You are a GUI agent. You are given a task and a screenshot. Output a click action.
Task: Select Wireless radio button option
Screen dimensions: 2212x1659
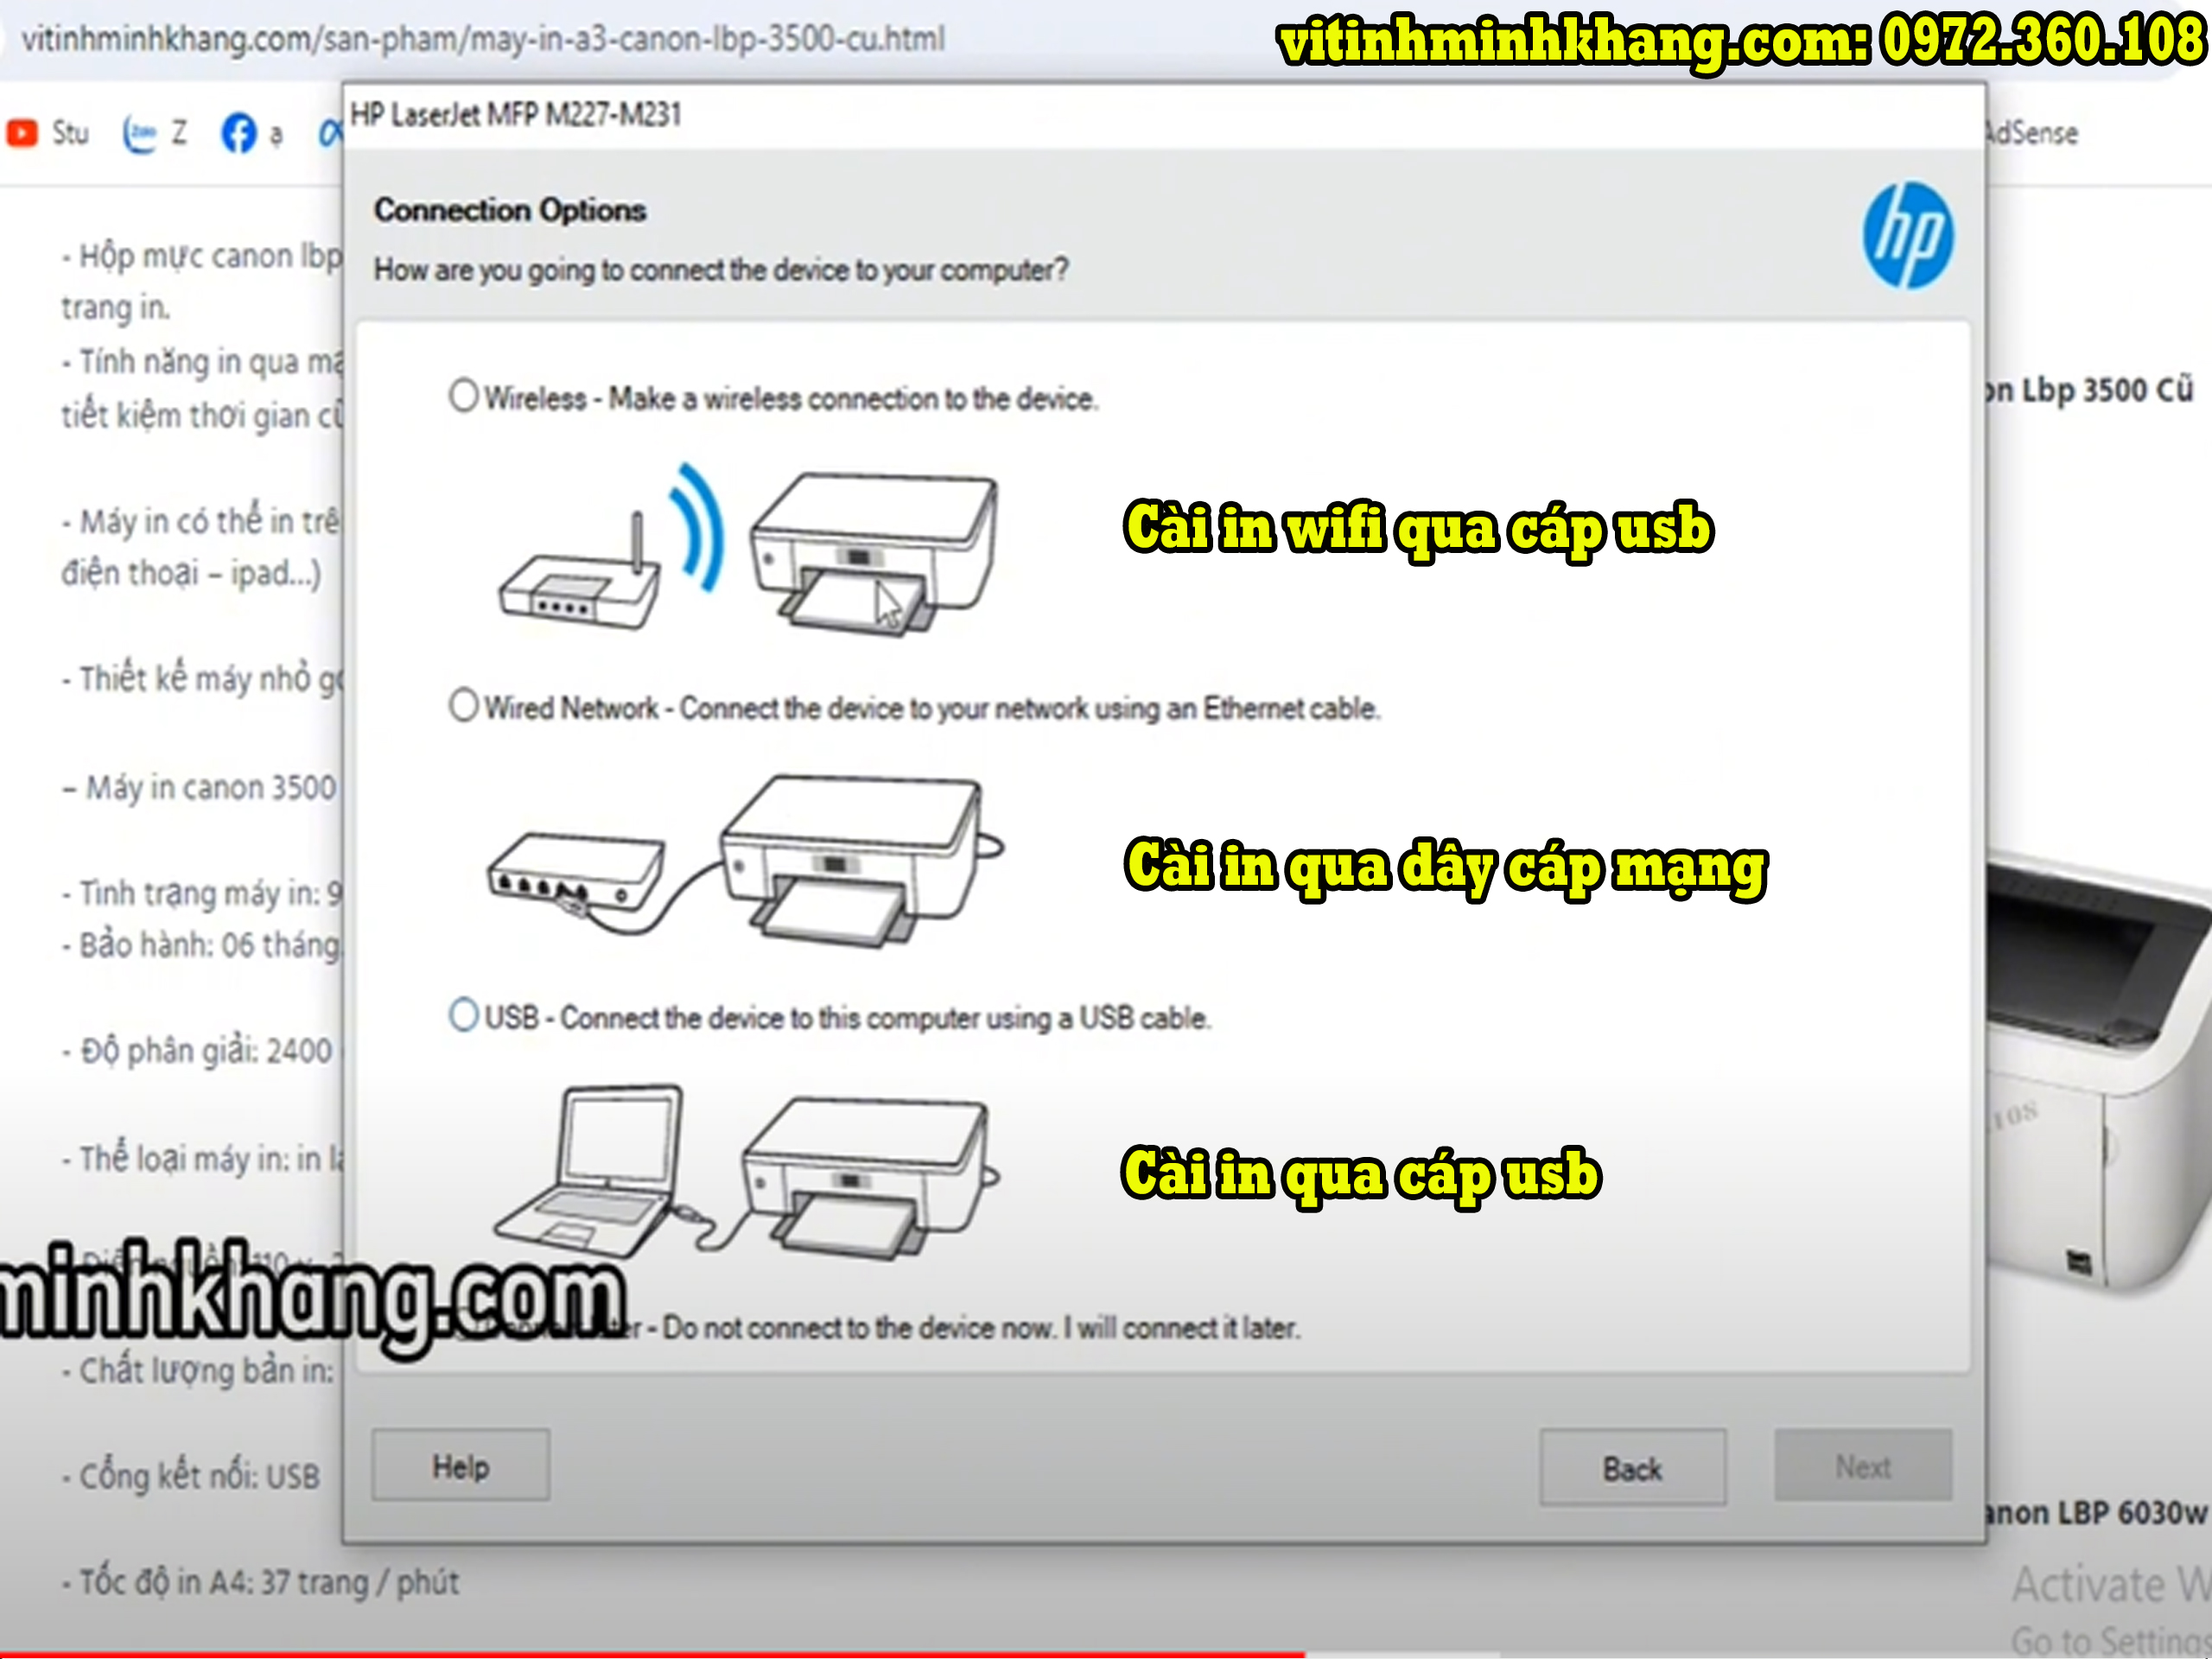(461, 397)
